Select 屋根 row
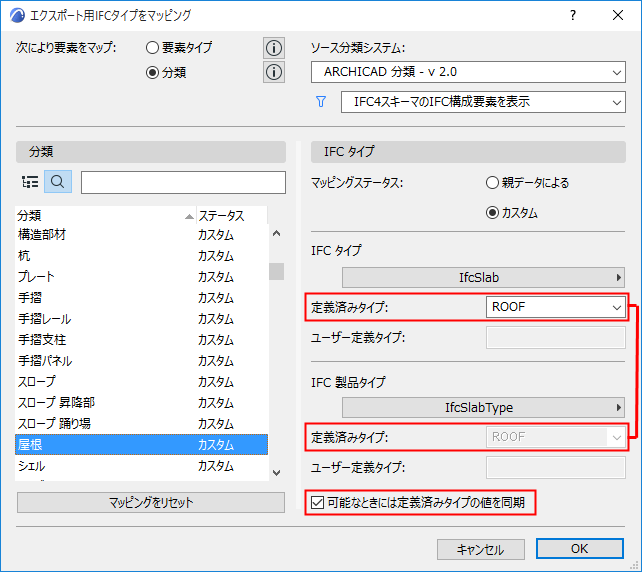Image resolution: width=642 pixels, height=572 pixels. click(x=141, y=445)
